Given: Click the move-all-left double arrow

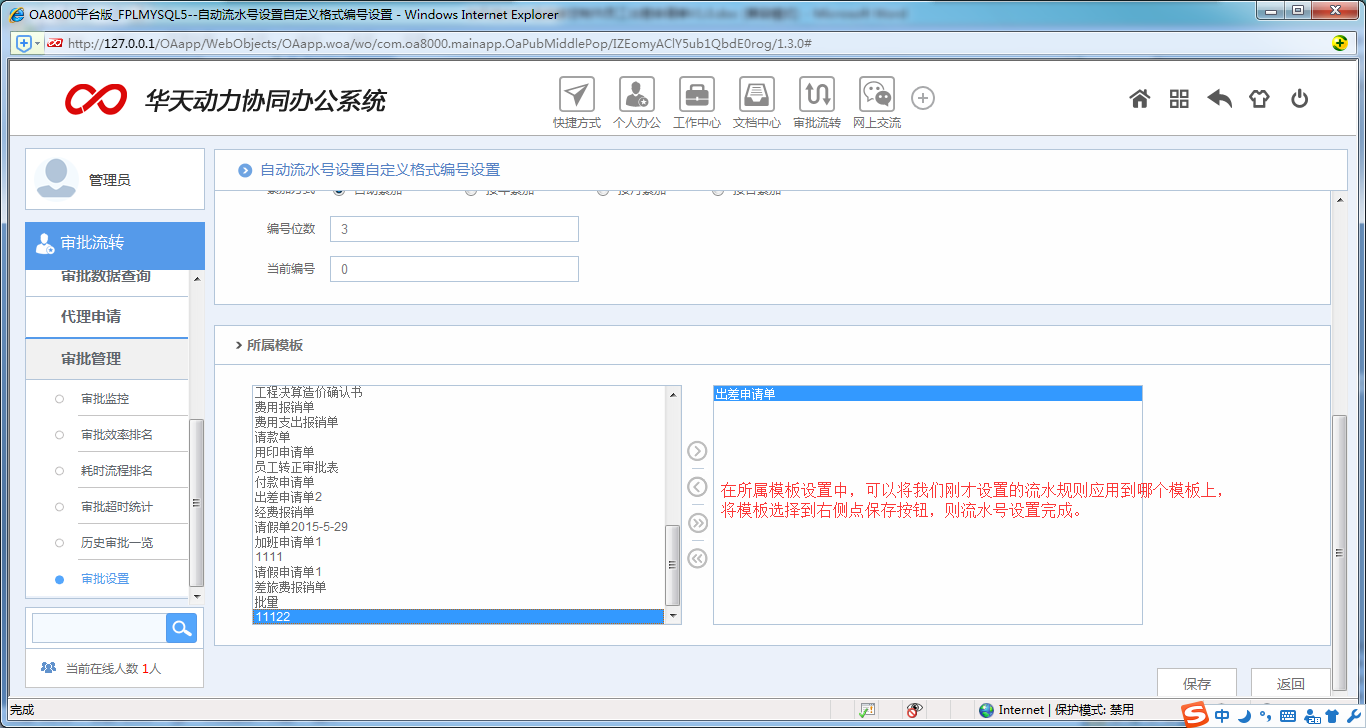Looking at the screenshot, I should tap(697, 558).
